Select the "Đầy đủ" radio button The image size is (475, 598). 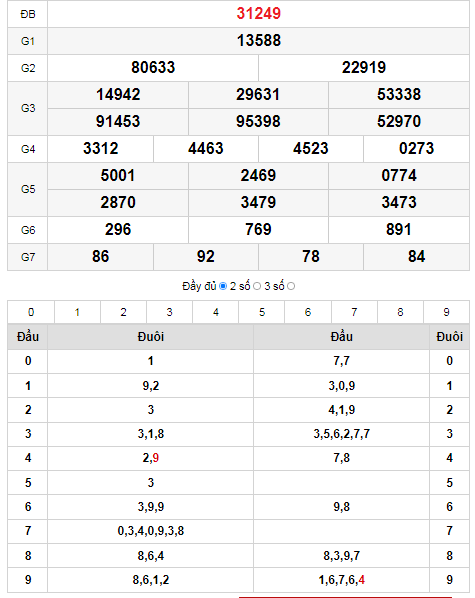223,286
